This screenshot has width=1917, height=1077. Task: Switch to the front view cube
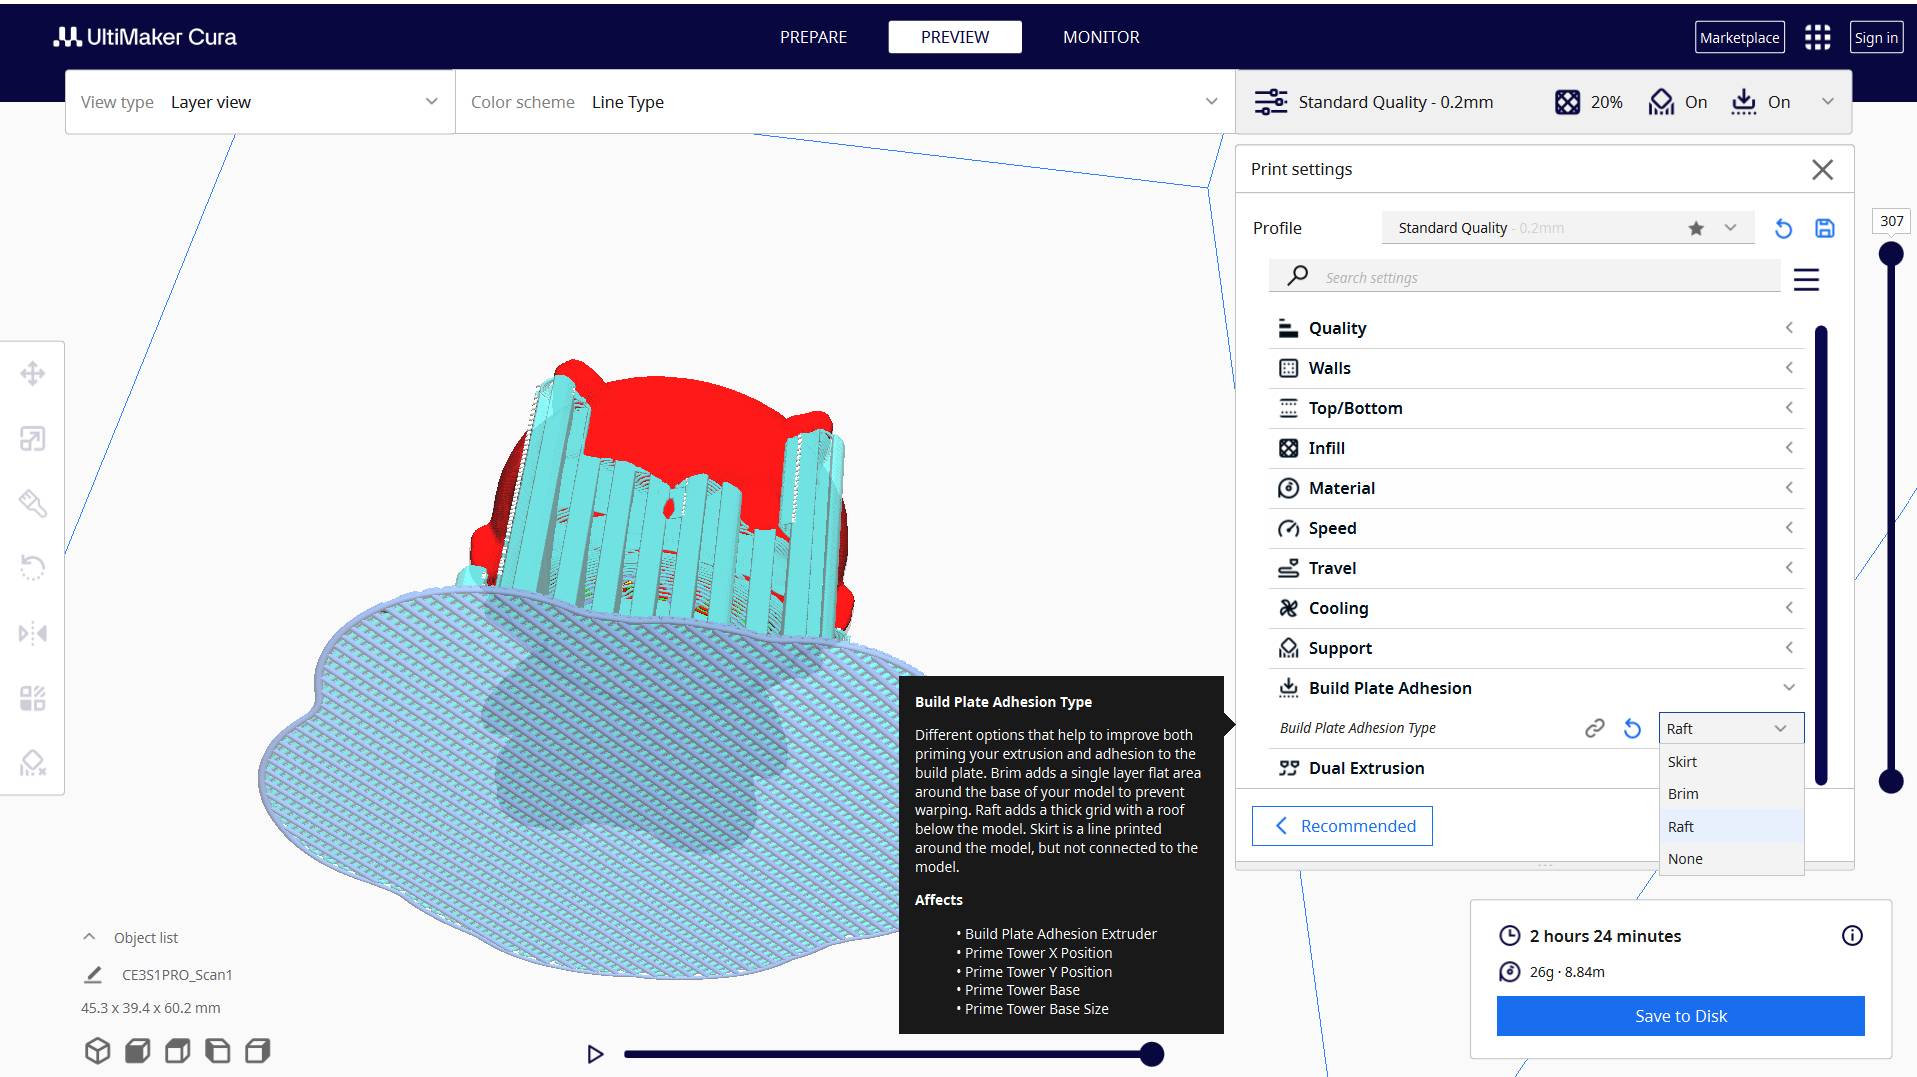coord(137,1051)
